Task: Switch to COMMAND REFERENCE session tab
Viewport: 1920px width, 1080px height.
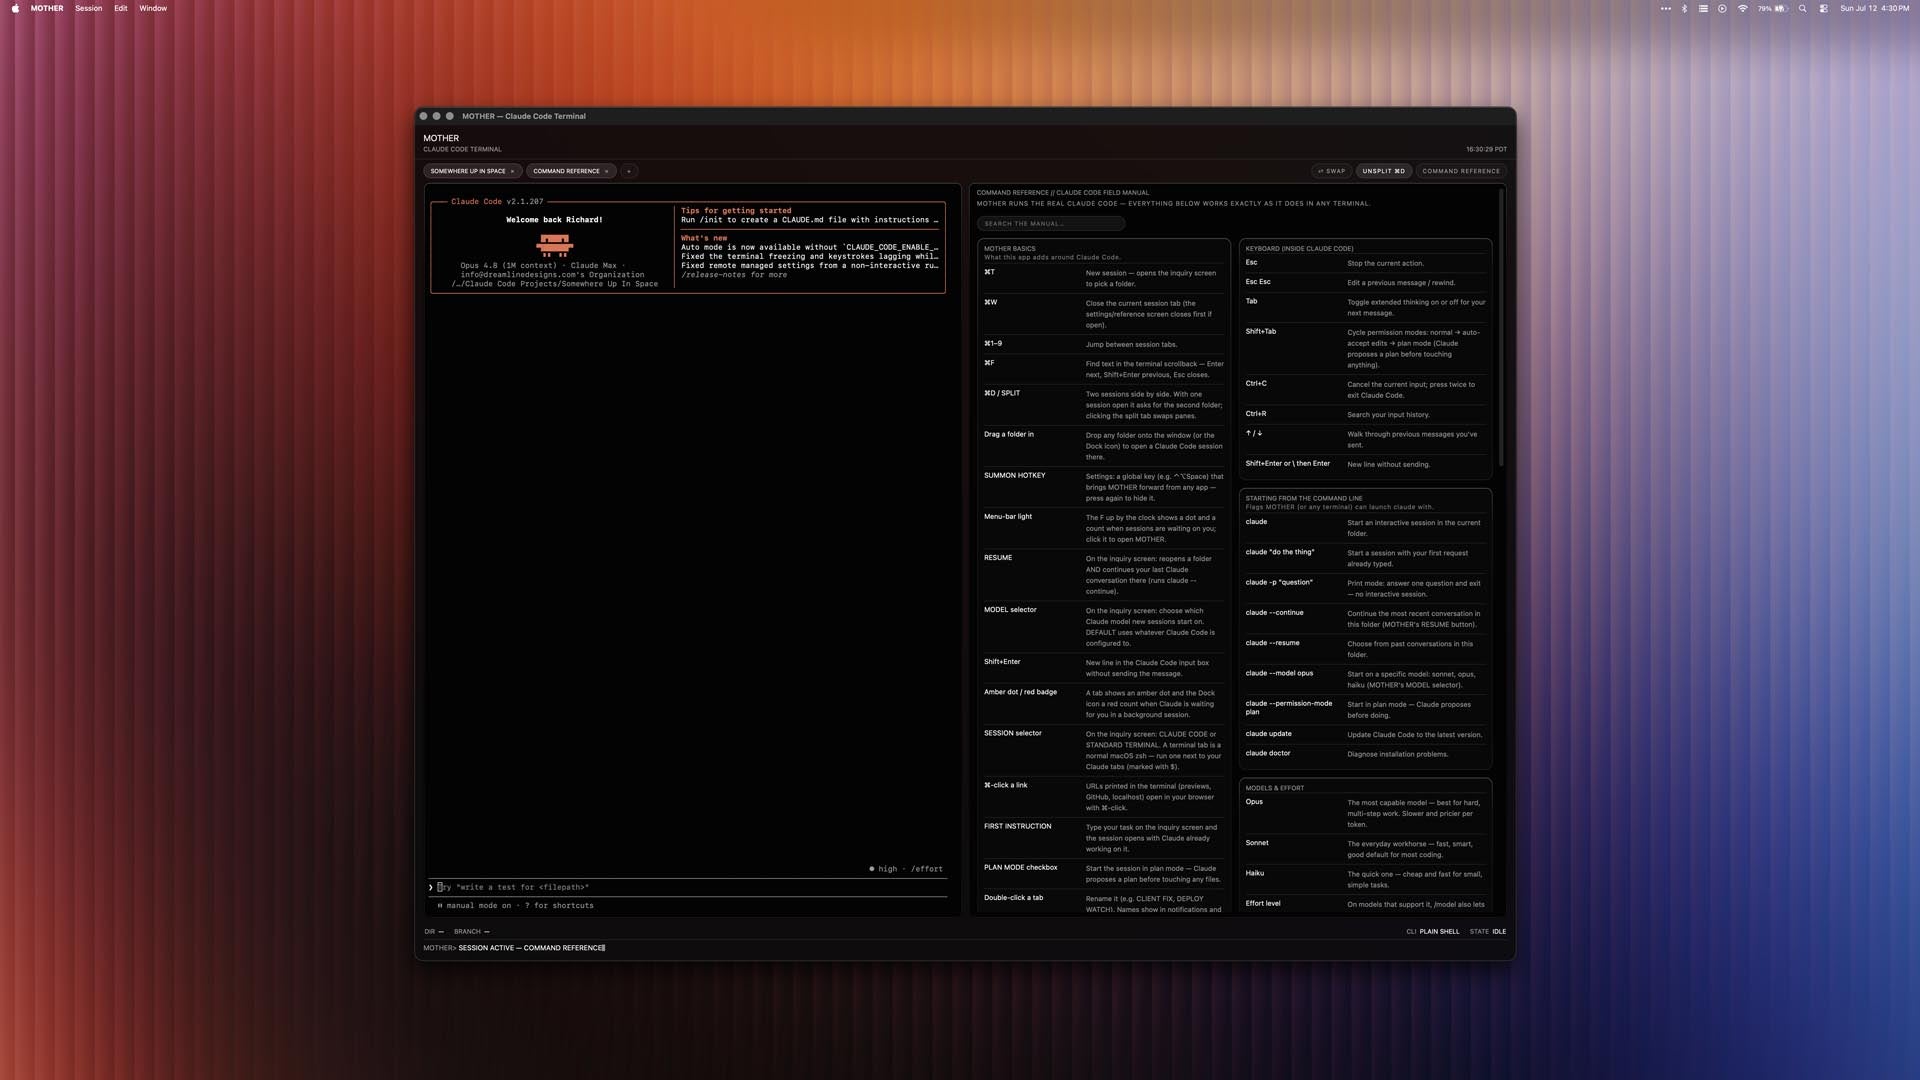Action: pyautogui.click(x=566, y=171)
